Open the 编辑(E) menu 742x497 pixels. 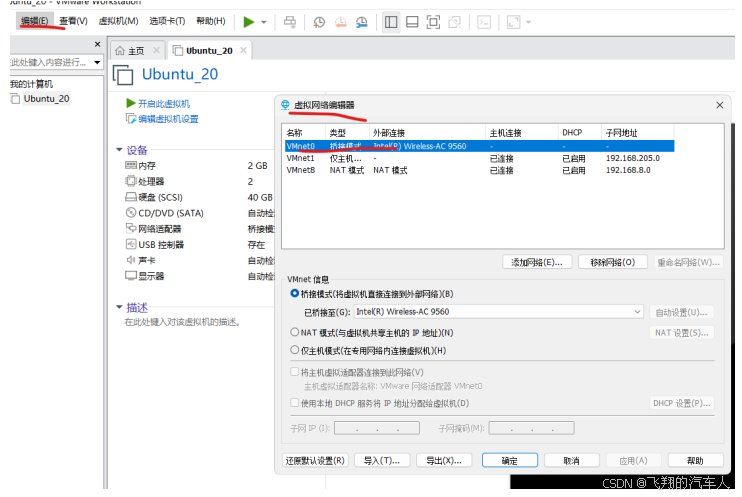pos(35,21)
